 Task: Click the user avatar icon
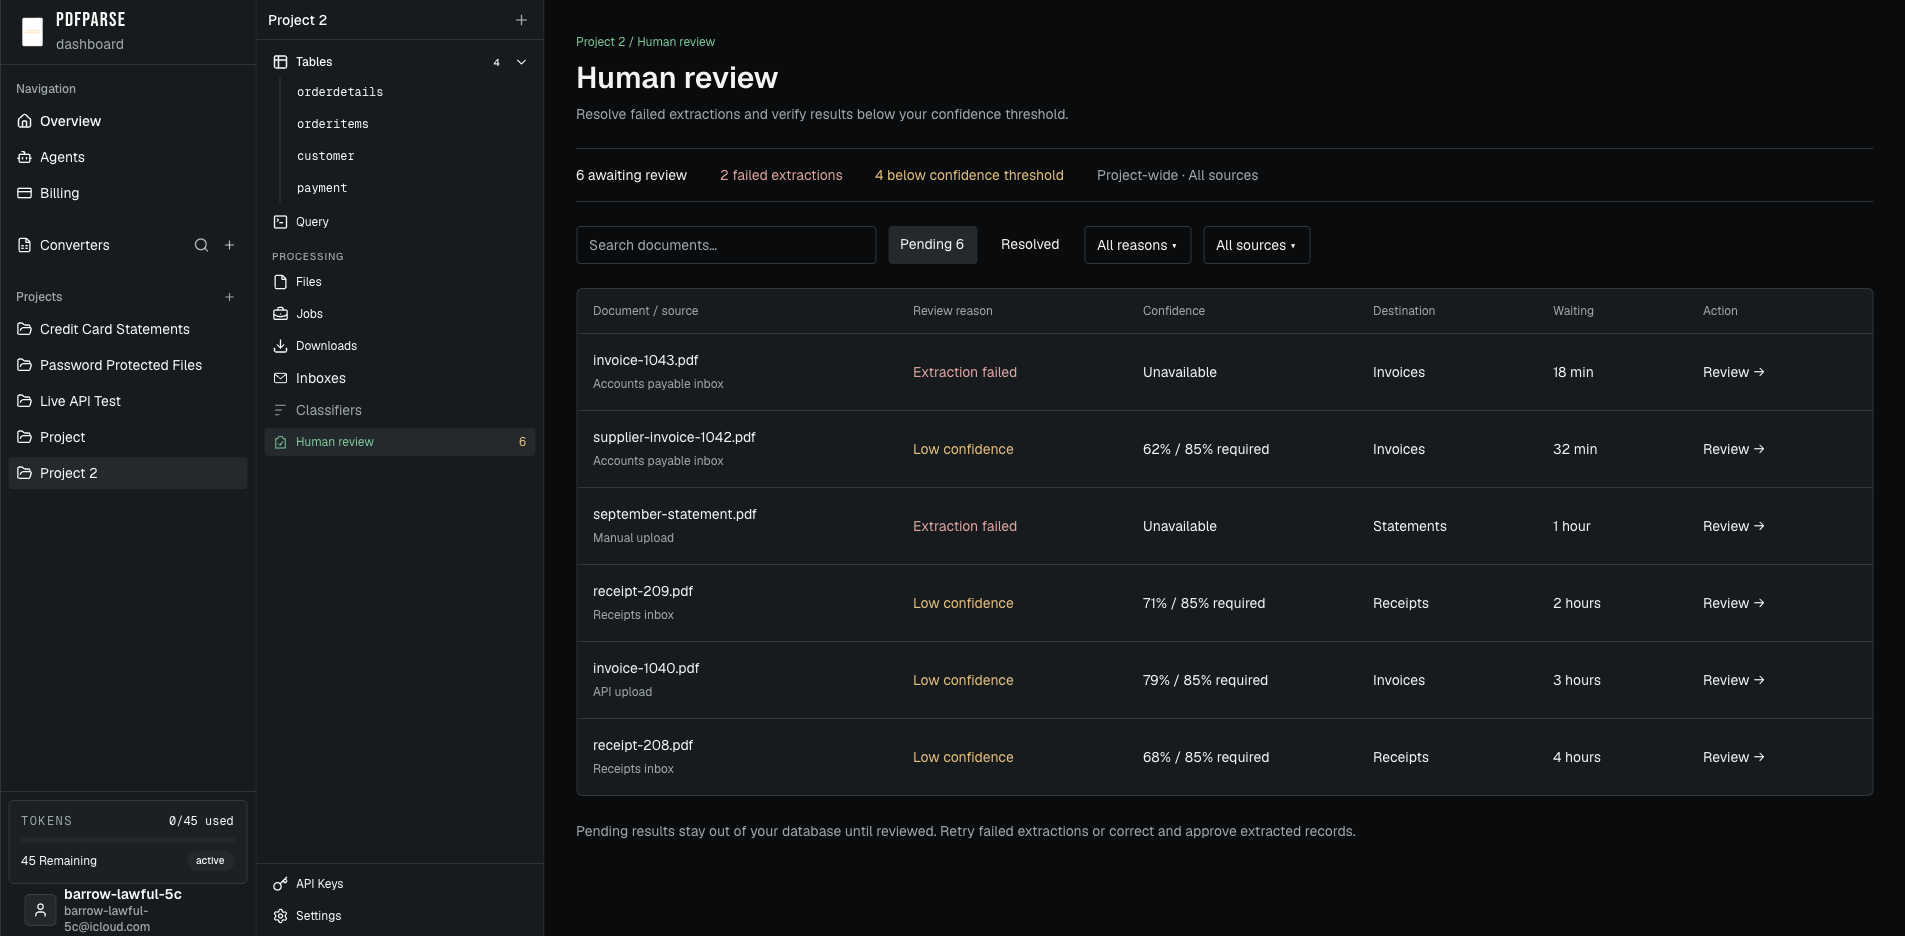[x=40, y=910]
